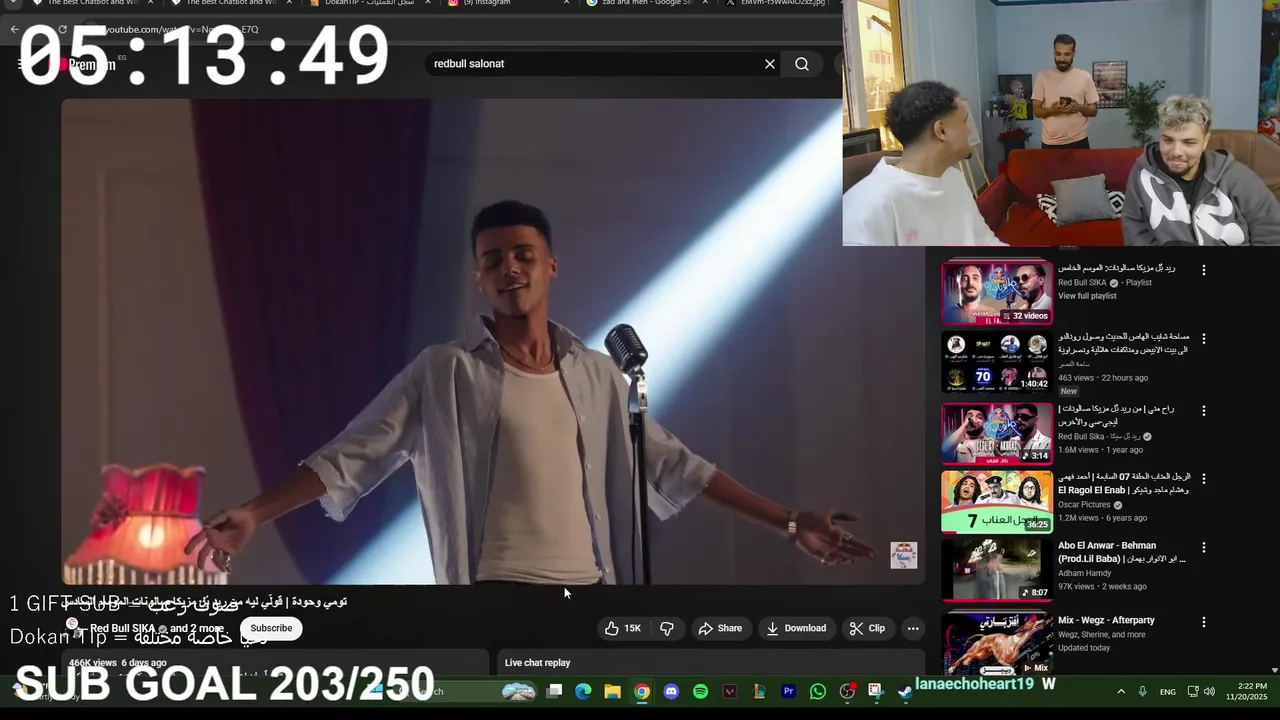
Task: Close the DokanTIP browser tab
Action: [428, 3]
